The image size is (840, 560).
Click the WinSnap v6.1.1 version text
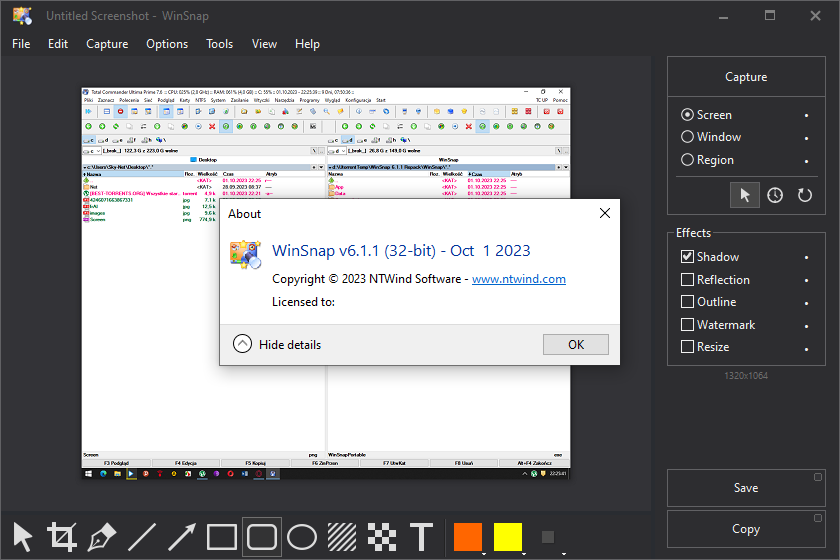pos(401,250)
